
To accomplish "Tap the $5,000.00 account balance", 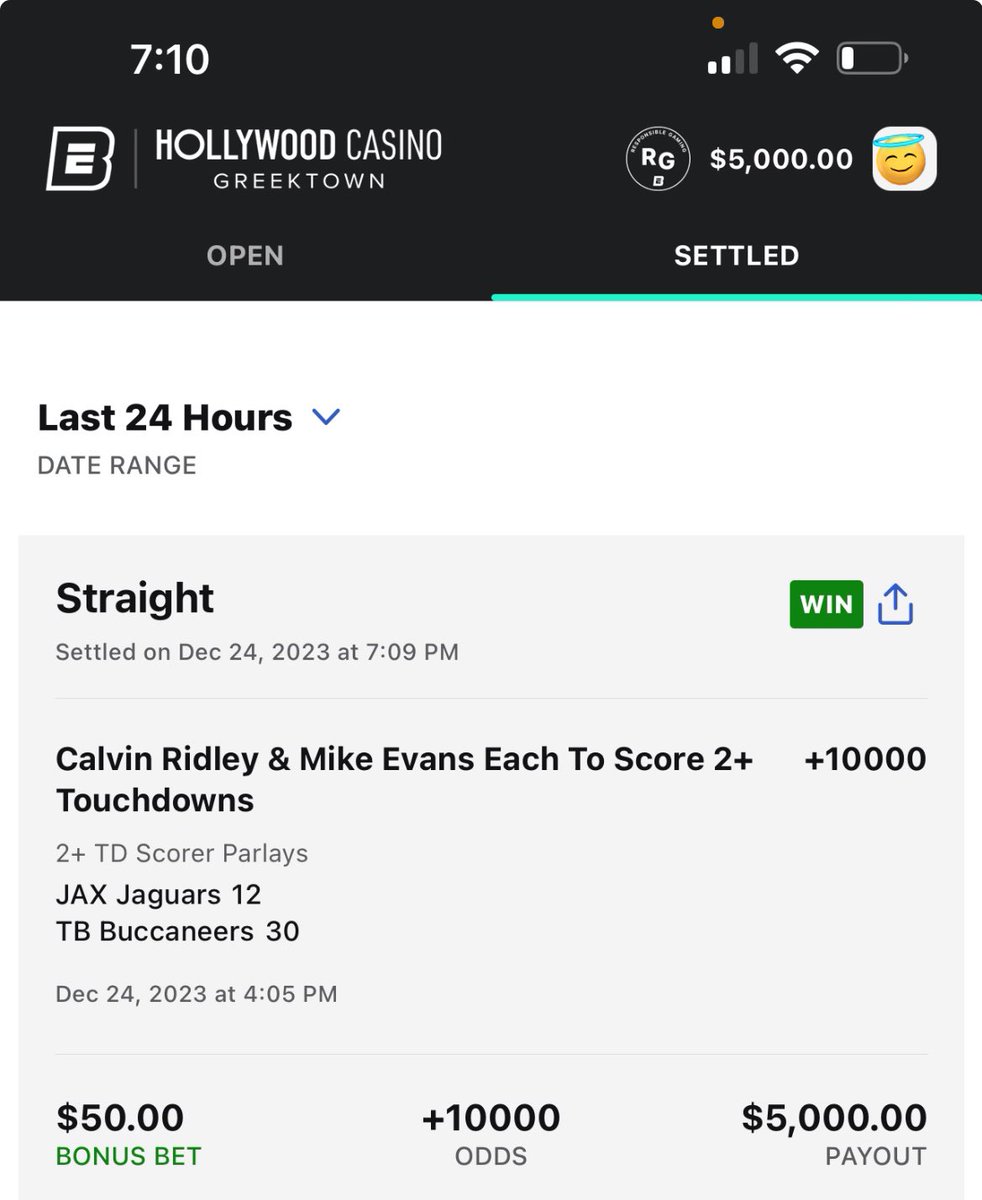I will tap(781, 160).
